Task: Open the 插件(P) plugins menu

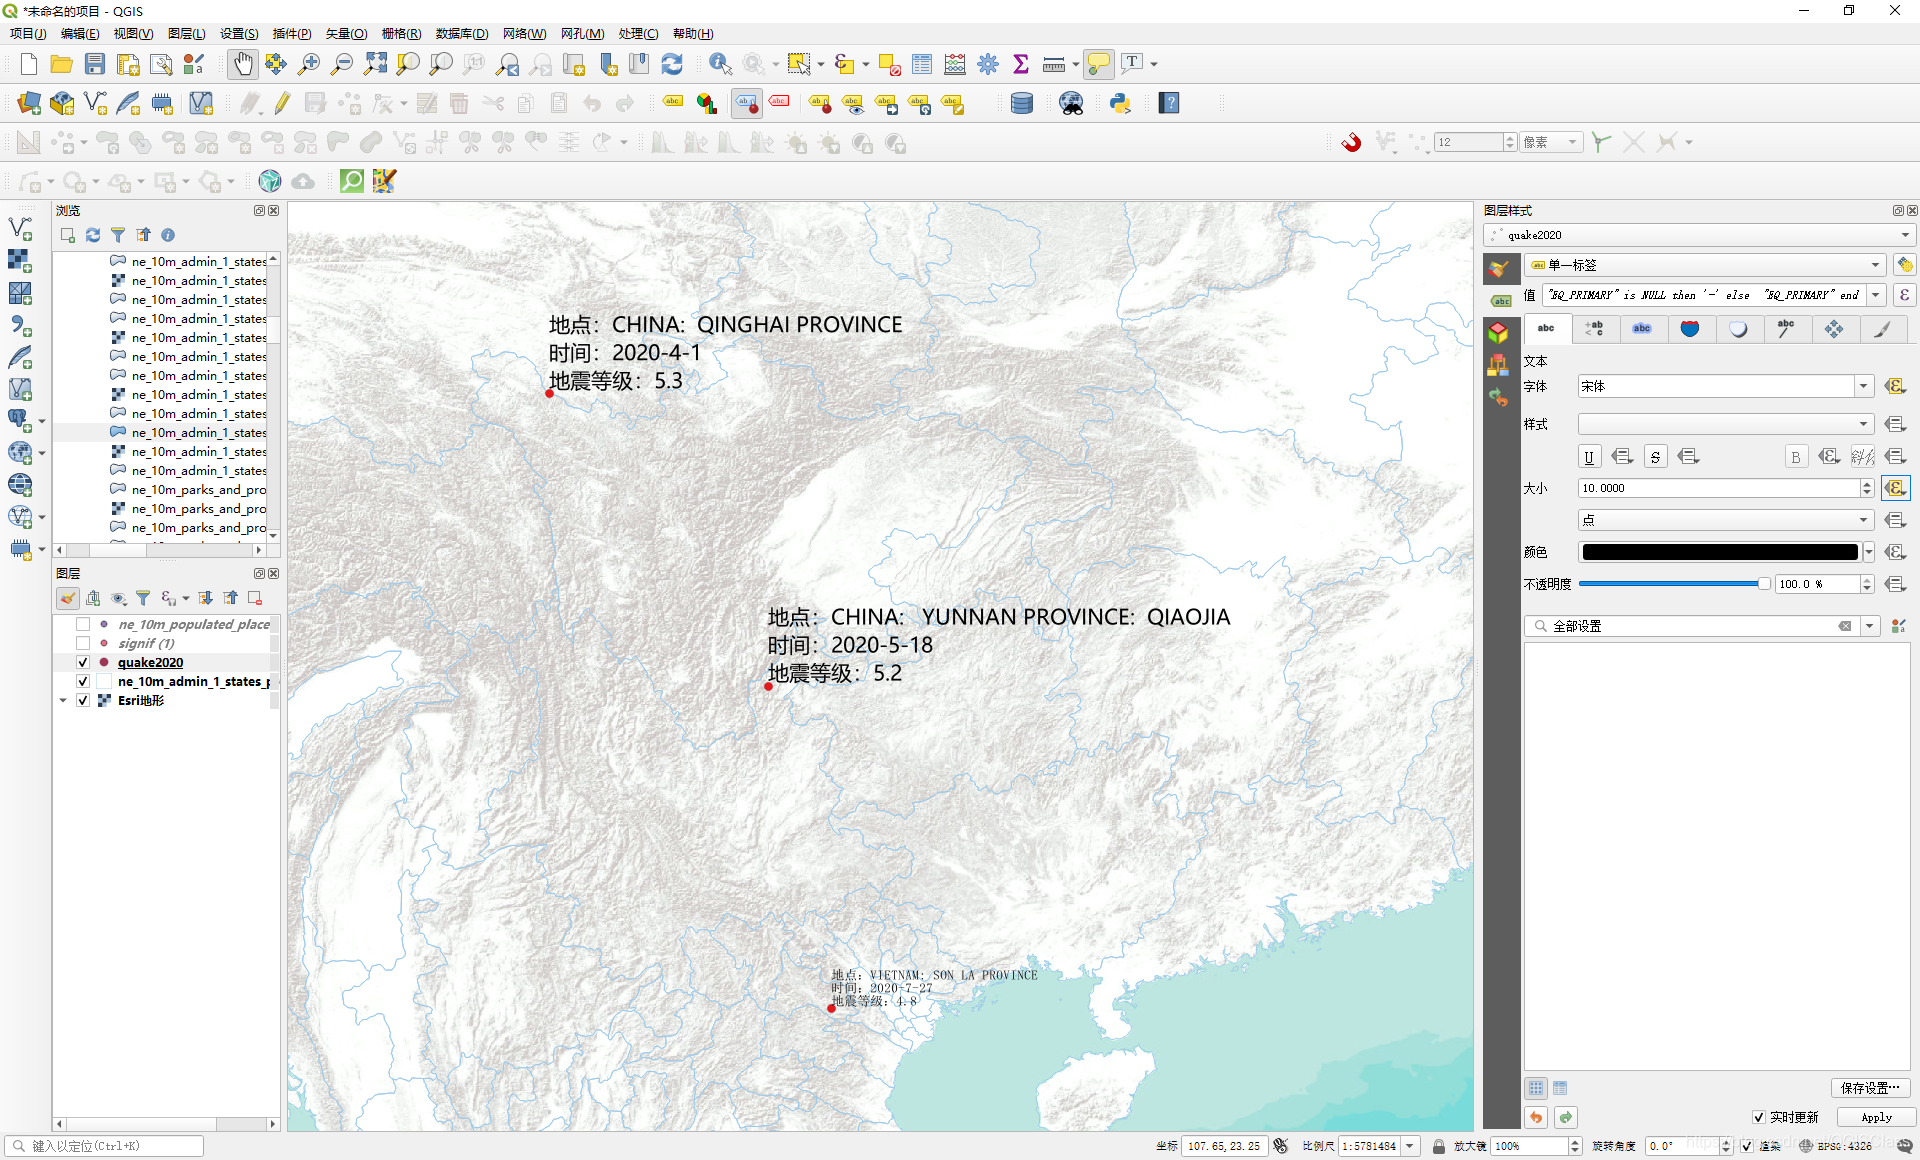Action: click(292, 33)
